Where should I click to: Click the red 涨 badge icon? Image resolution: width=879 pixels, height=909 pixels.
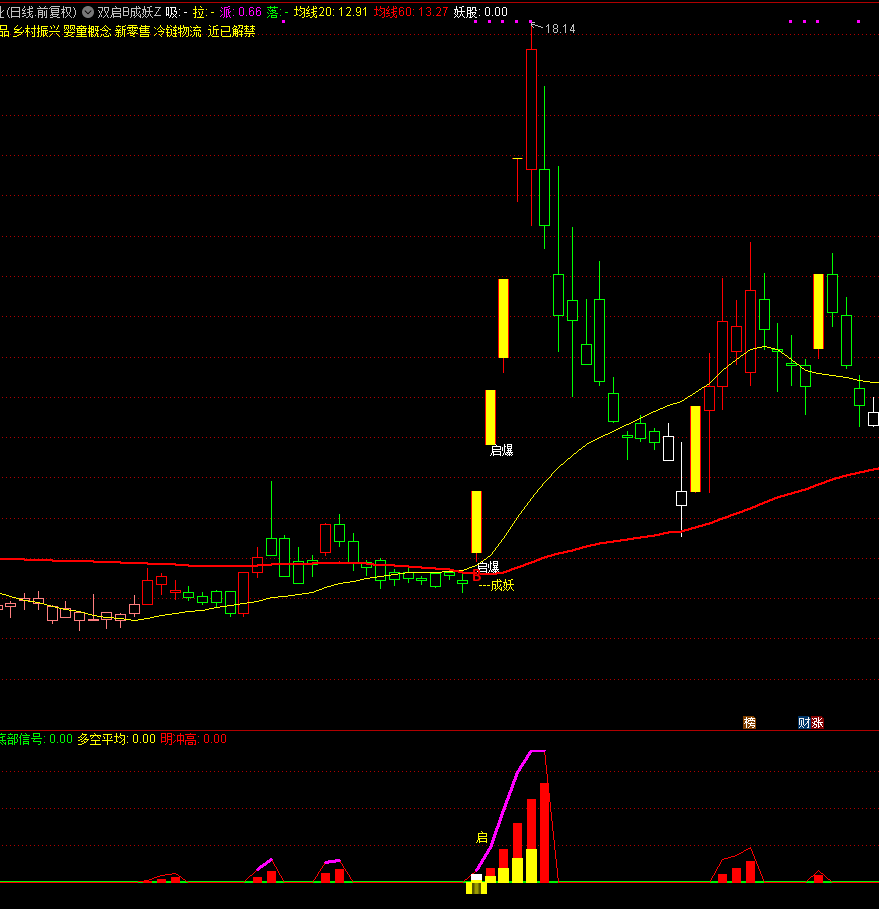(817, 722)
